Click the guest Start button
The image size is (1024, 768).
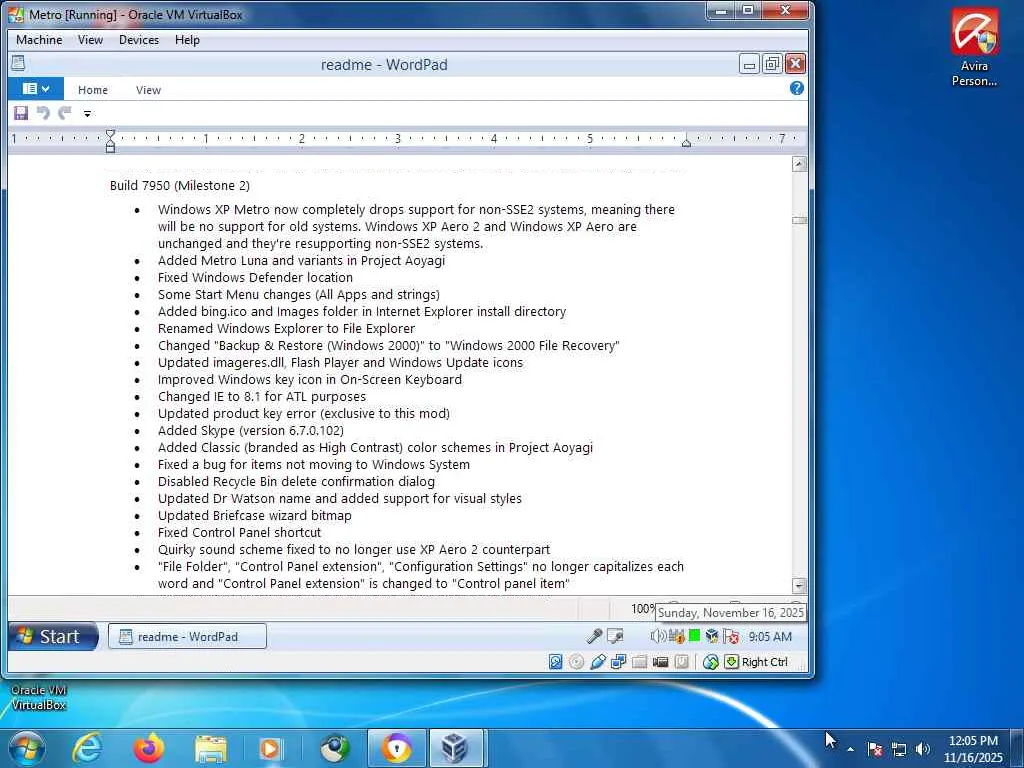click(x=53, y=636)
